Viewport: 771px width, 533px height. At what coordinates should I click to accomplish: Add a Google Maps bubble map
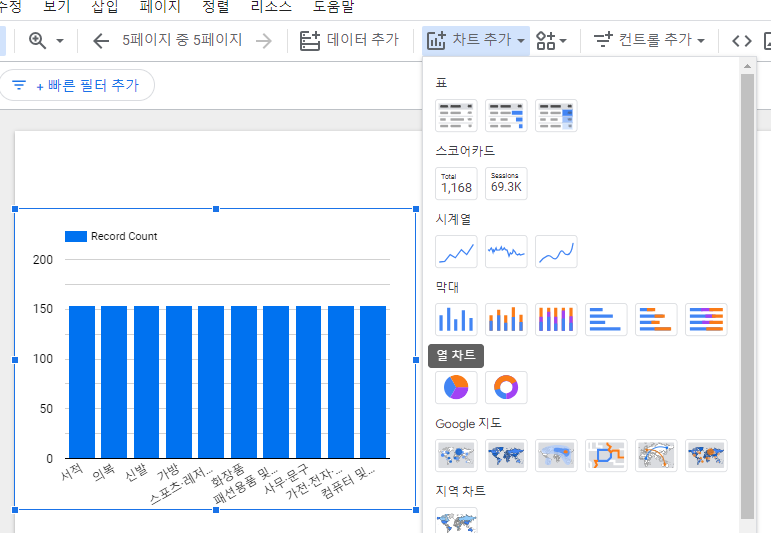tap(456, 455)
